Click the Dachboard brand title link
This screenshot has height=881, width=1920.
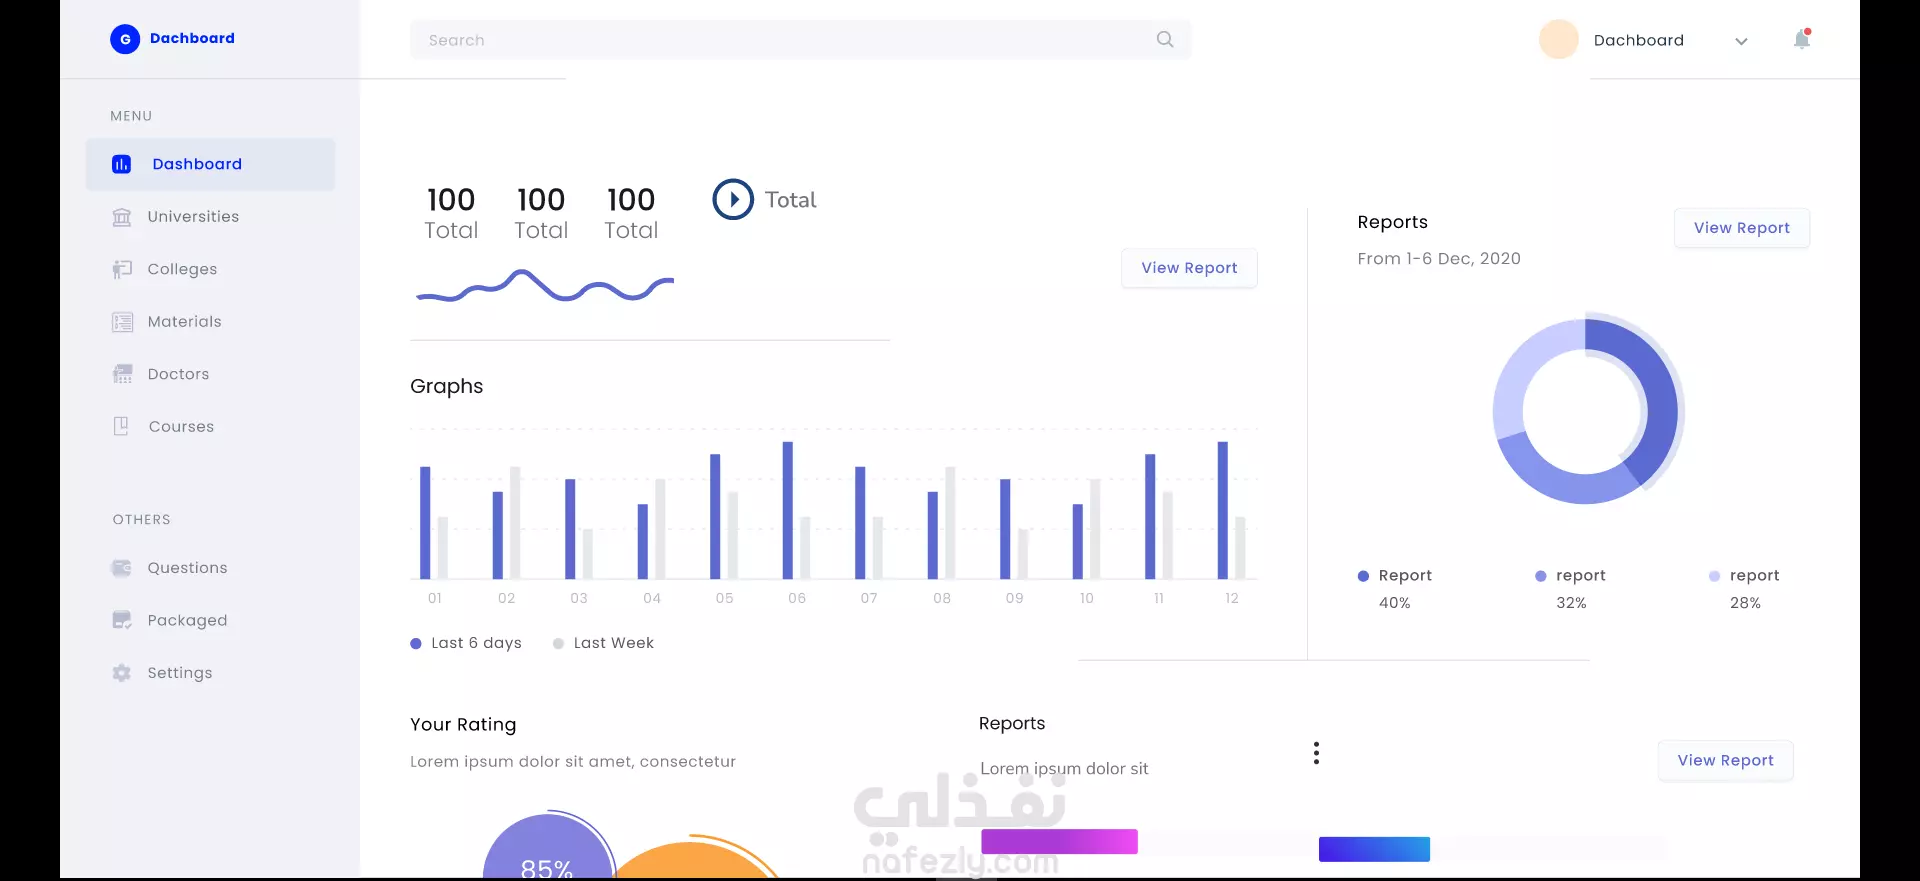pyautogui.click(x=192, y=38)
